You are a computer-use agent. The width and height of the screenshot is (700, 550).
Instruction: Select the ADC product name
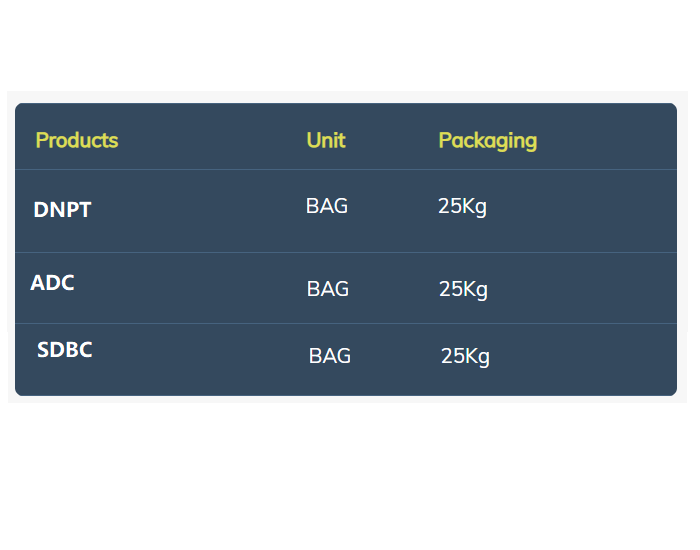tap(52, 283)
